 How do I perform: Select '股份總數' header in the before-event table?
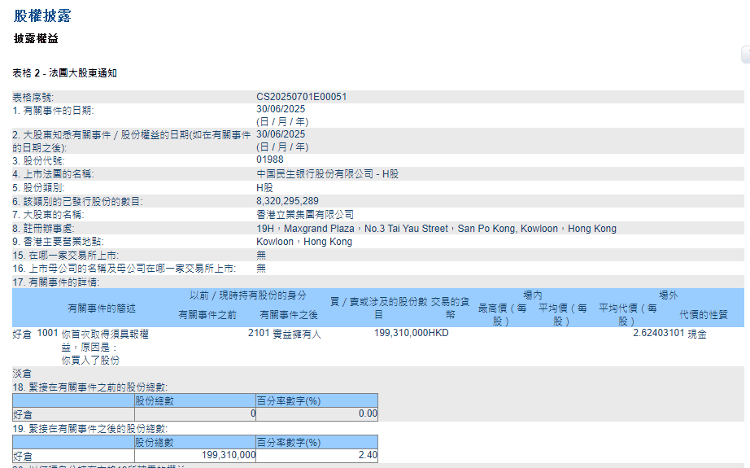pyautogui.click(x=154, y=401)
